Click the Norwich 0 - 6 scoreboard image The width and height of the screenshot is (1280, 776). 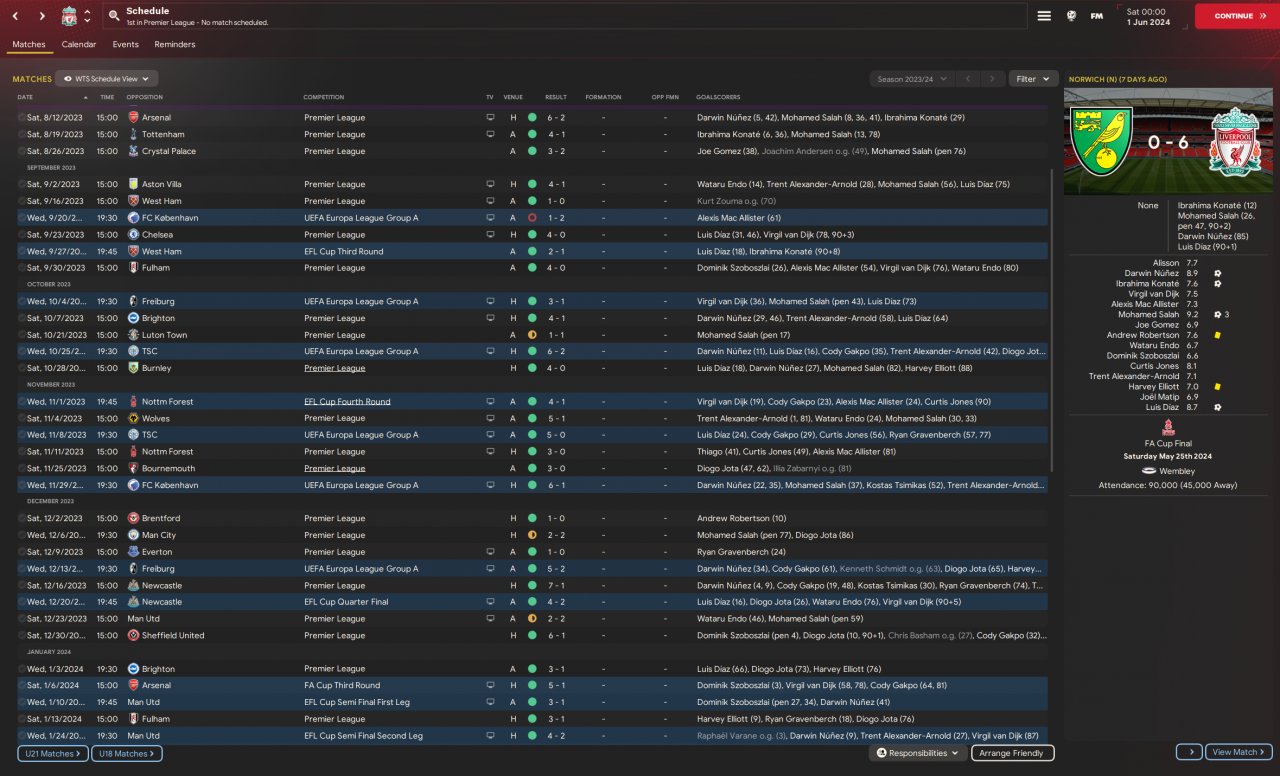[1166, 141]
